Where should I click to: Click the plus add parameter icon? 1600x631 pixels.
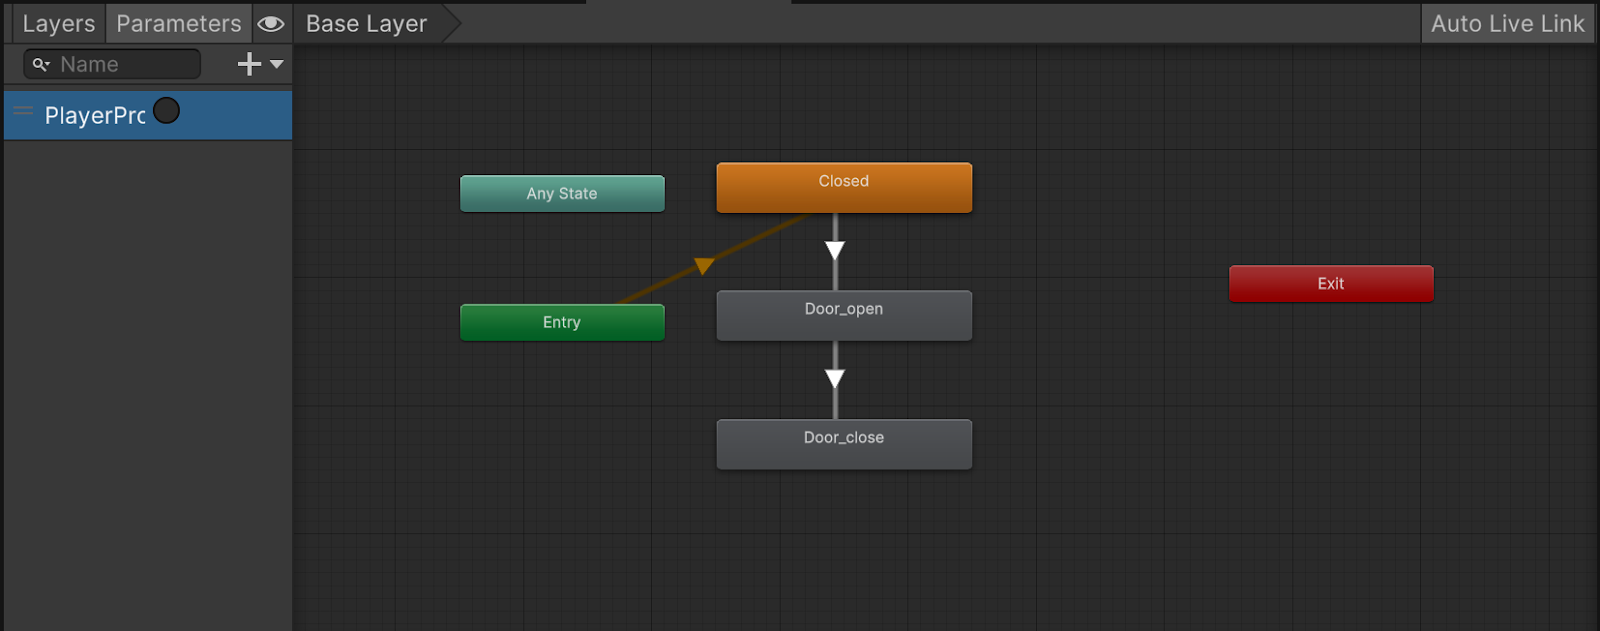click(x=249, y=64)
